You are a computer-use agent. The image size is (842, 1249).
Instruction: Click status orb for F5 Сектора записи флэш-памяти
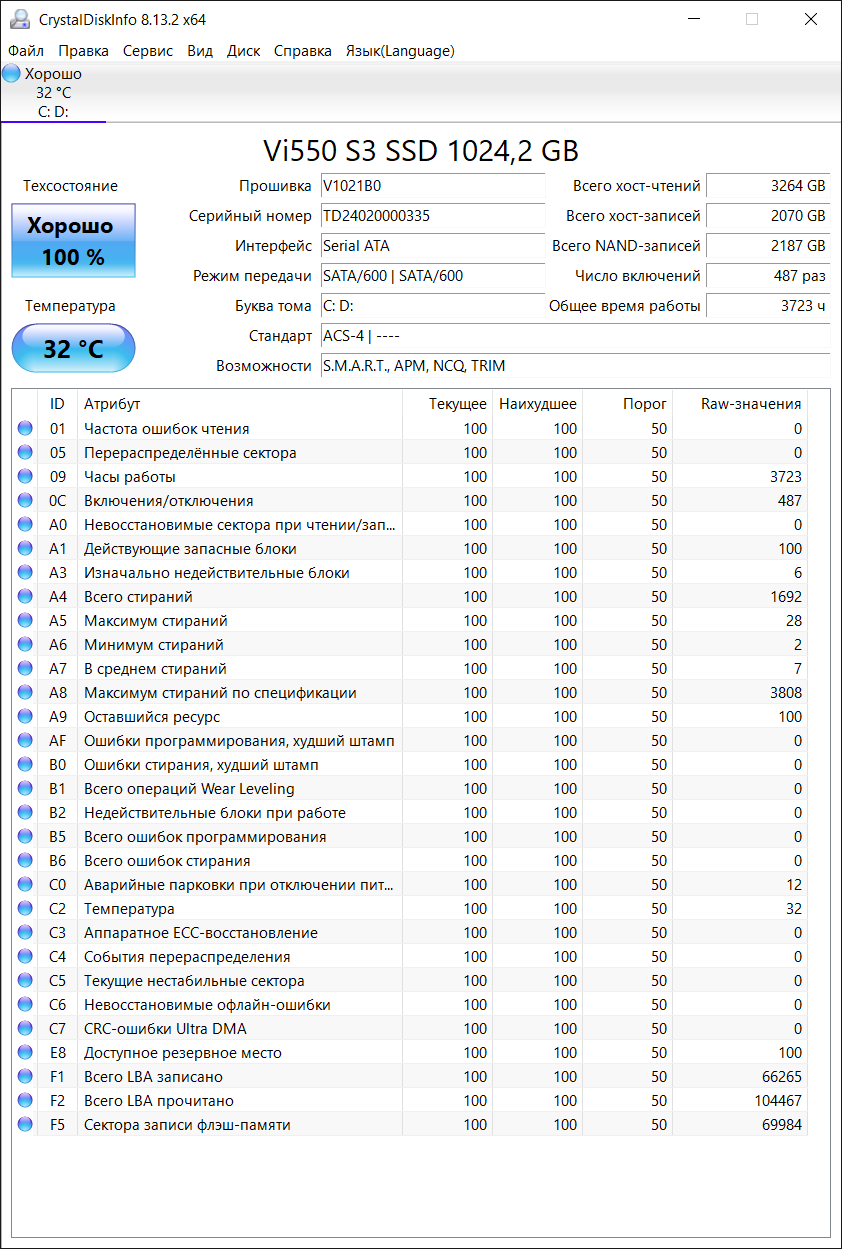(25, 1125)
